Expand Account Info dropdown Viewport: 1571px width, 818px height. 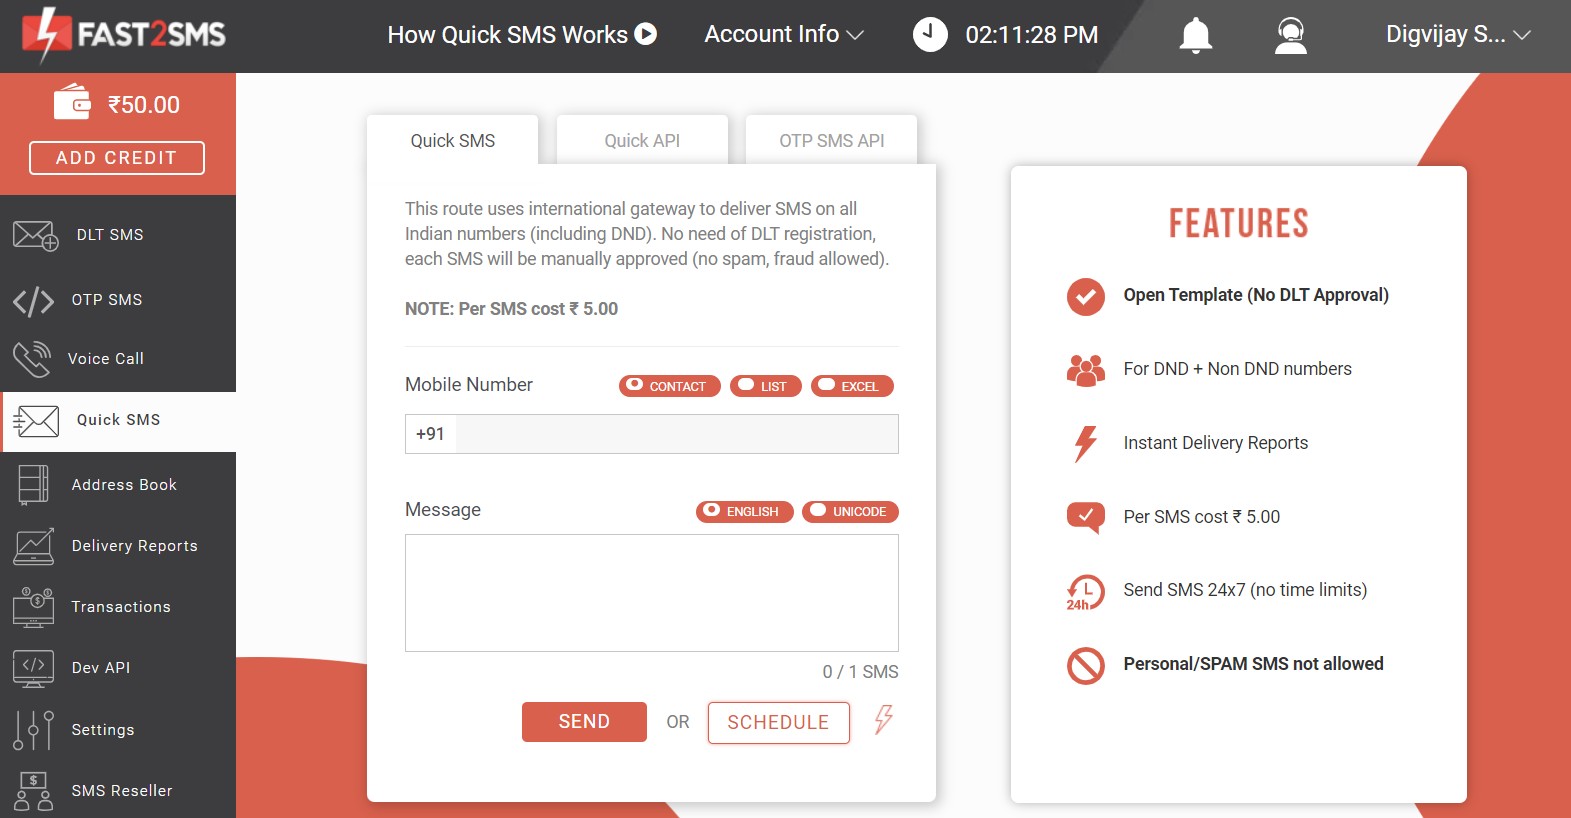pos(783,34)
